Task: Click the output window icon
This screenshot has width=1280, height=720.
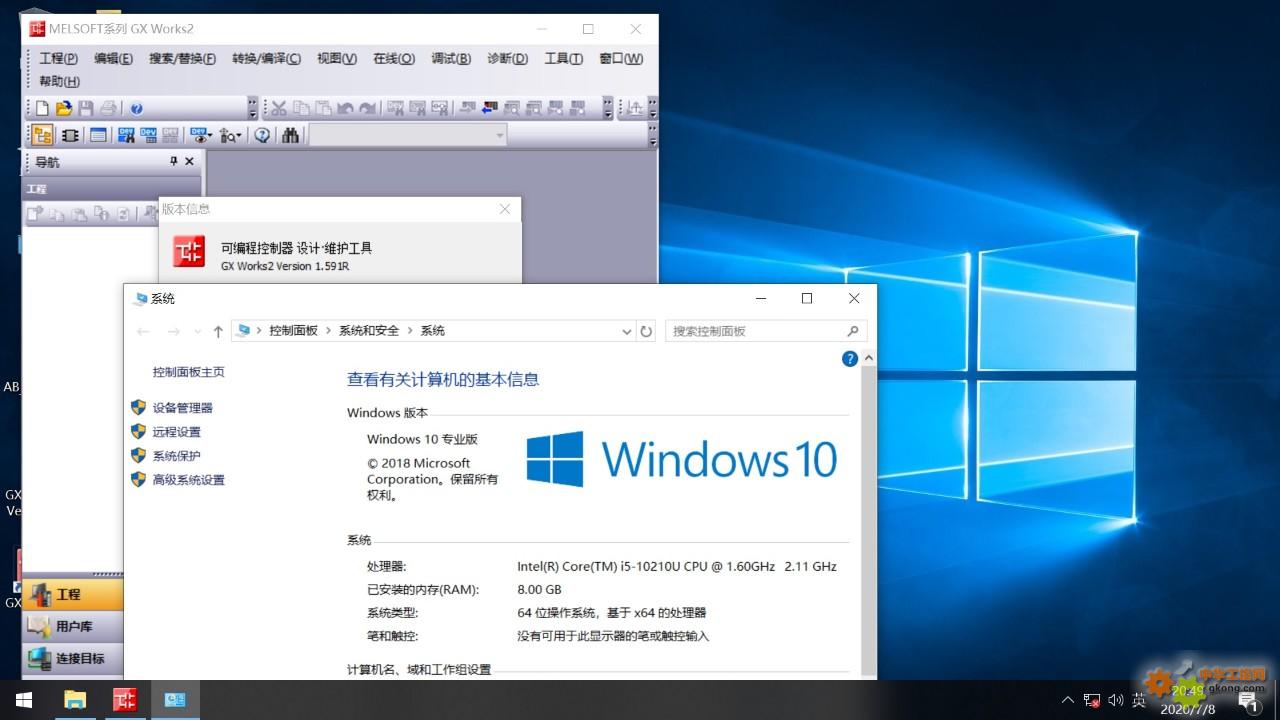Action: [x=98, y=135]
